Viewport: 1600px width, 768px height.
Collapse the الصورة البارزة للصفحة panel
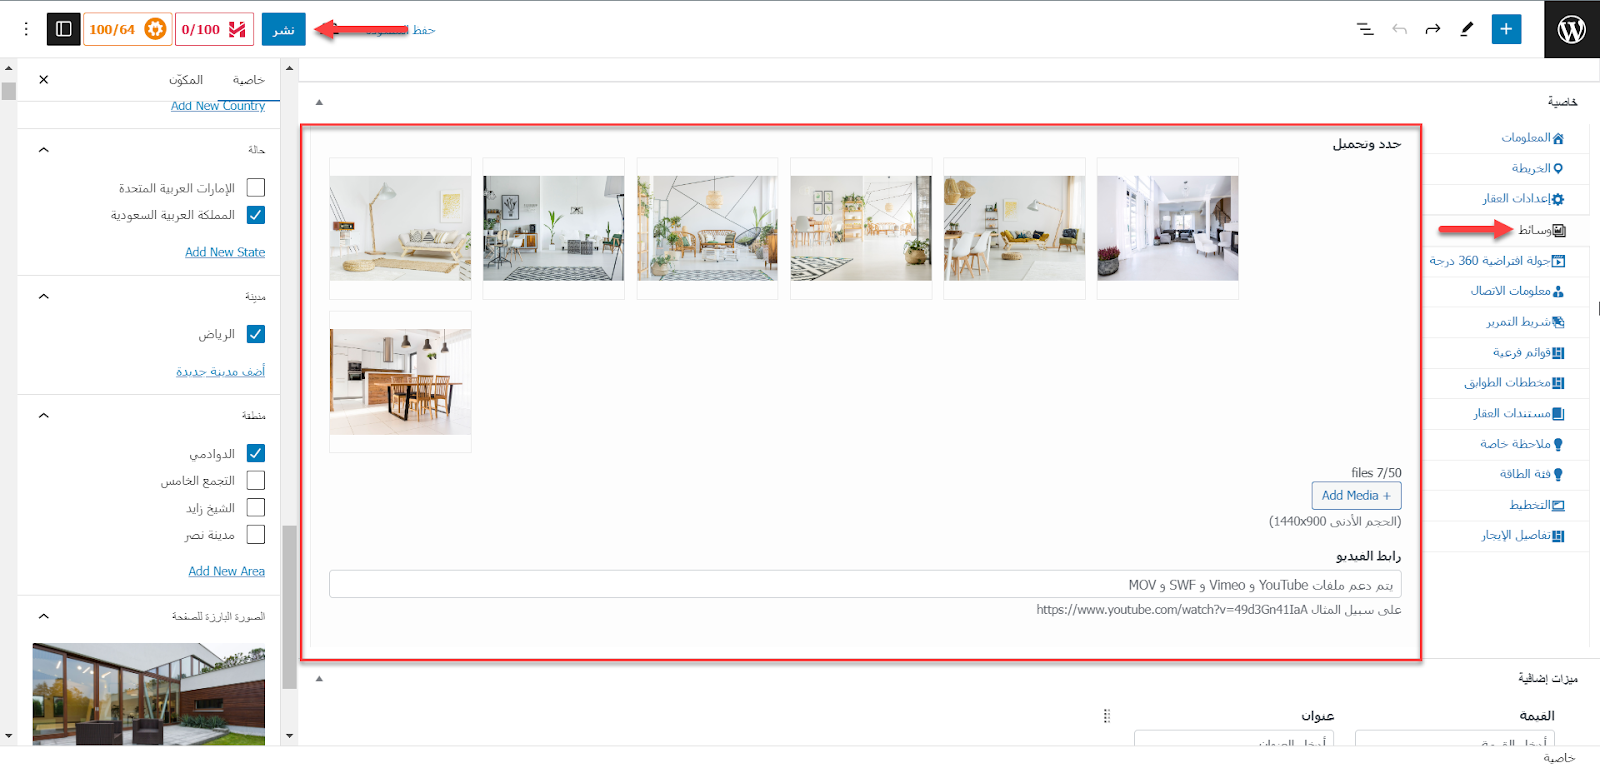pos(44,617)
